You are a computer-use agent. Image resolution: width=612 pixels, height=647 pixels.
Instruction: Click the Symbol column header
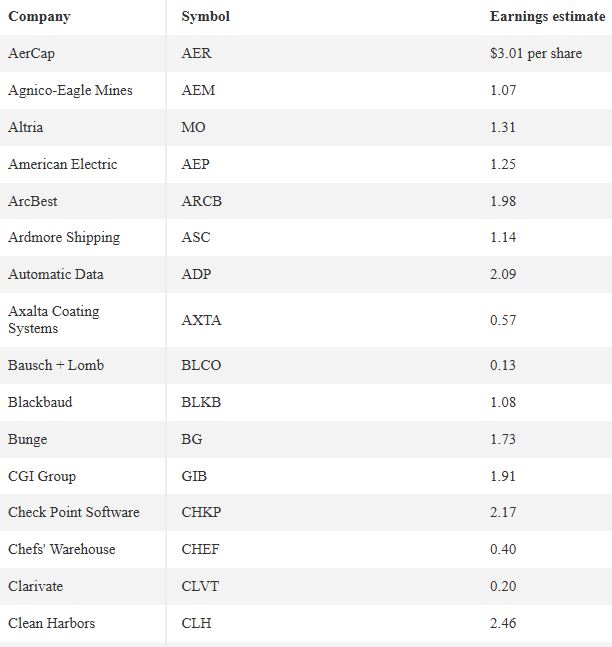point(206,17)
